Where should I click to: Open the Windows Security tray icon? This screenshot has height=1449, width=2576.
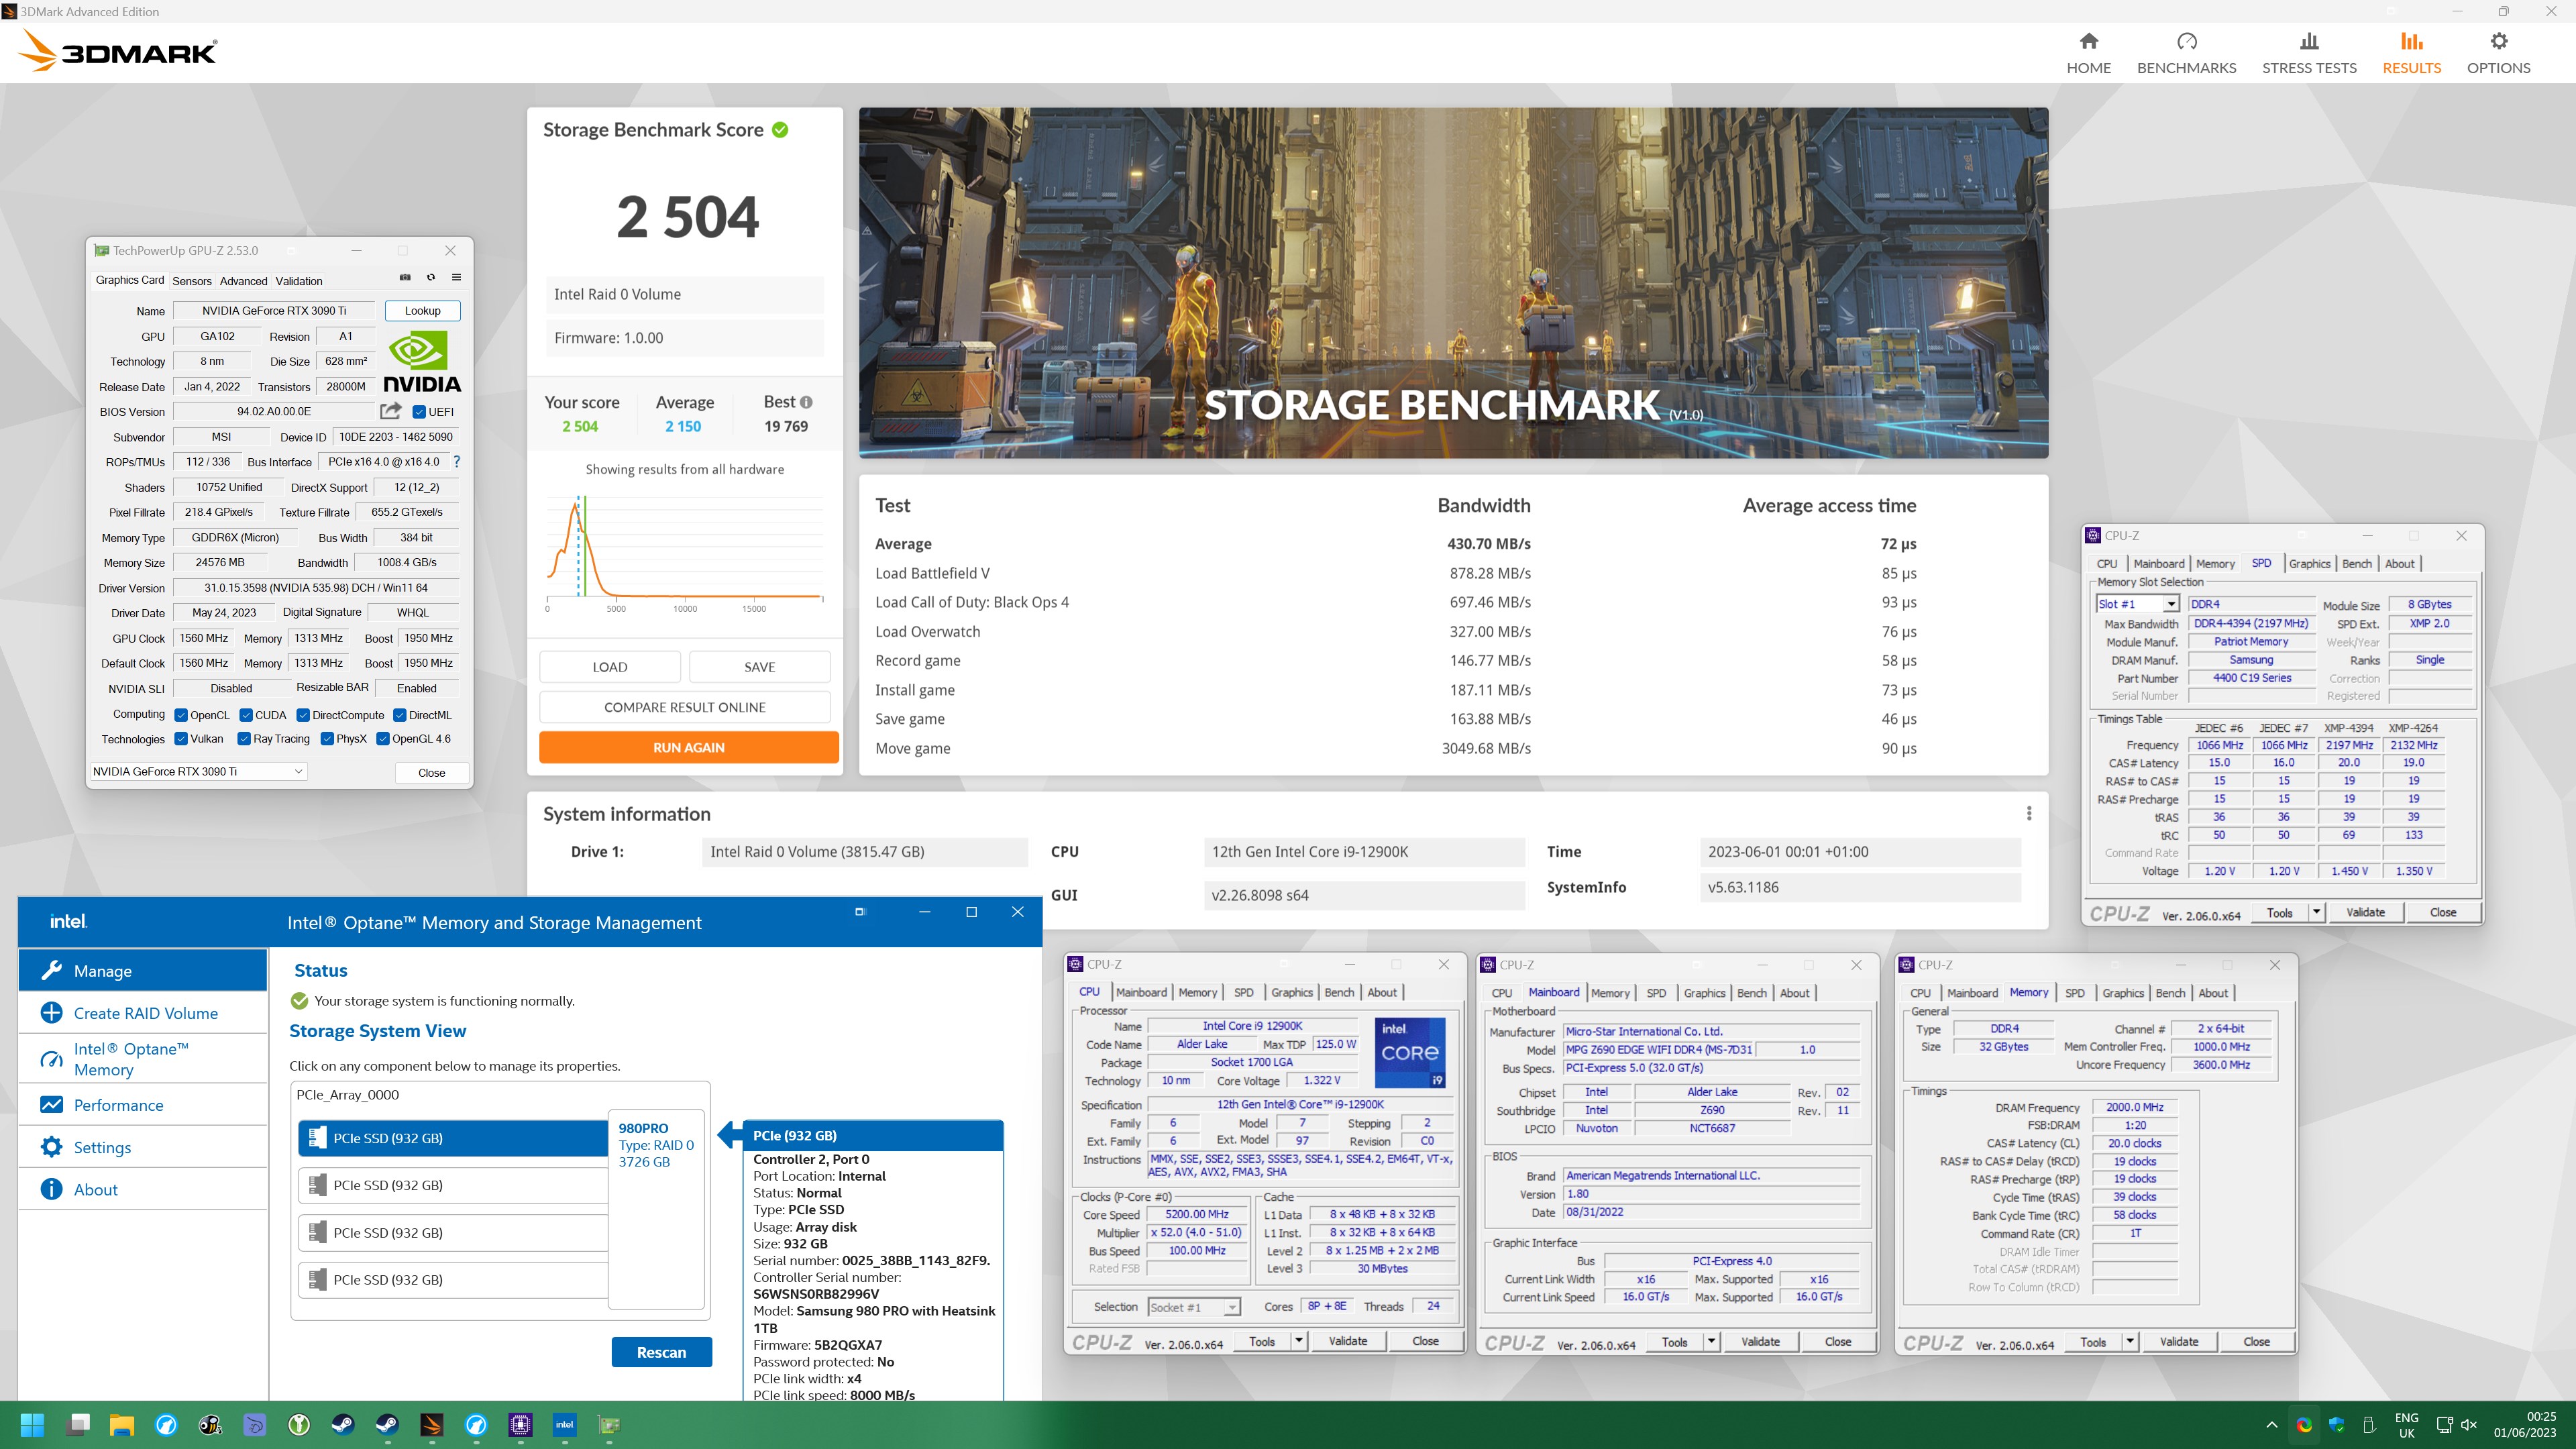(2336, 1425)
